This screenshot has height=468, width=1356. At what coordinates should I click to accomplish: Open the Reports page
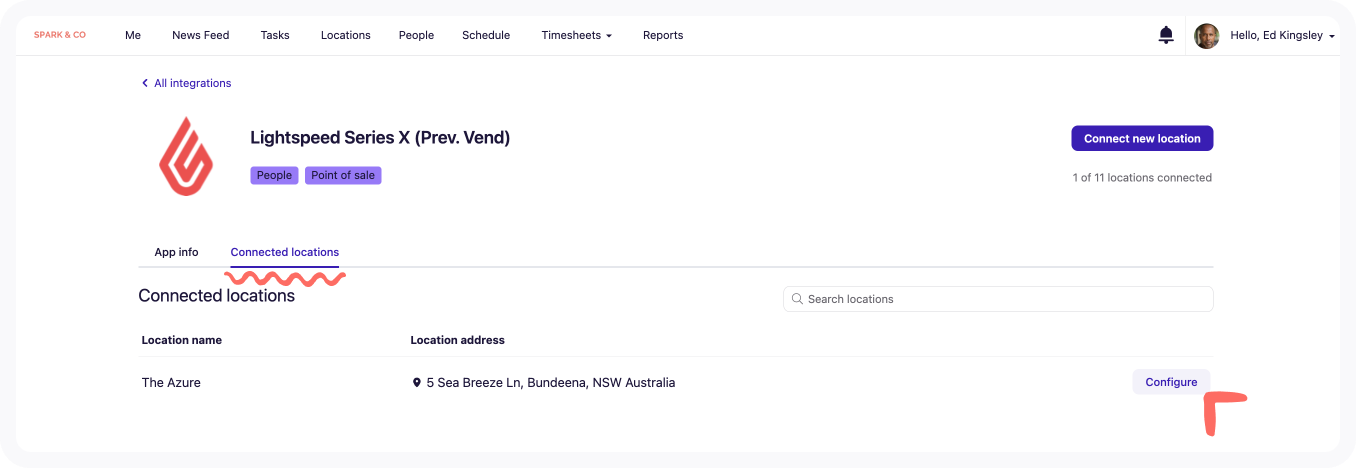click(x=663, y=35)
